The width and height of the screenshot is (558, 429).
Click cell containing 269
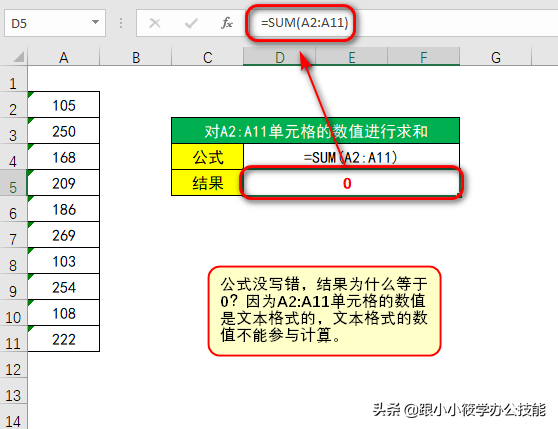tap(64, 235)
